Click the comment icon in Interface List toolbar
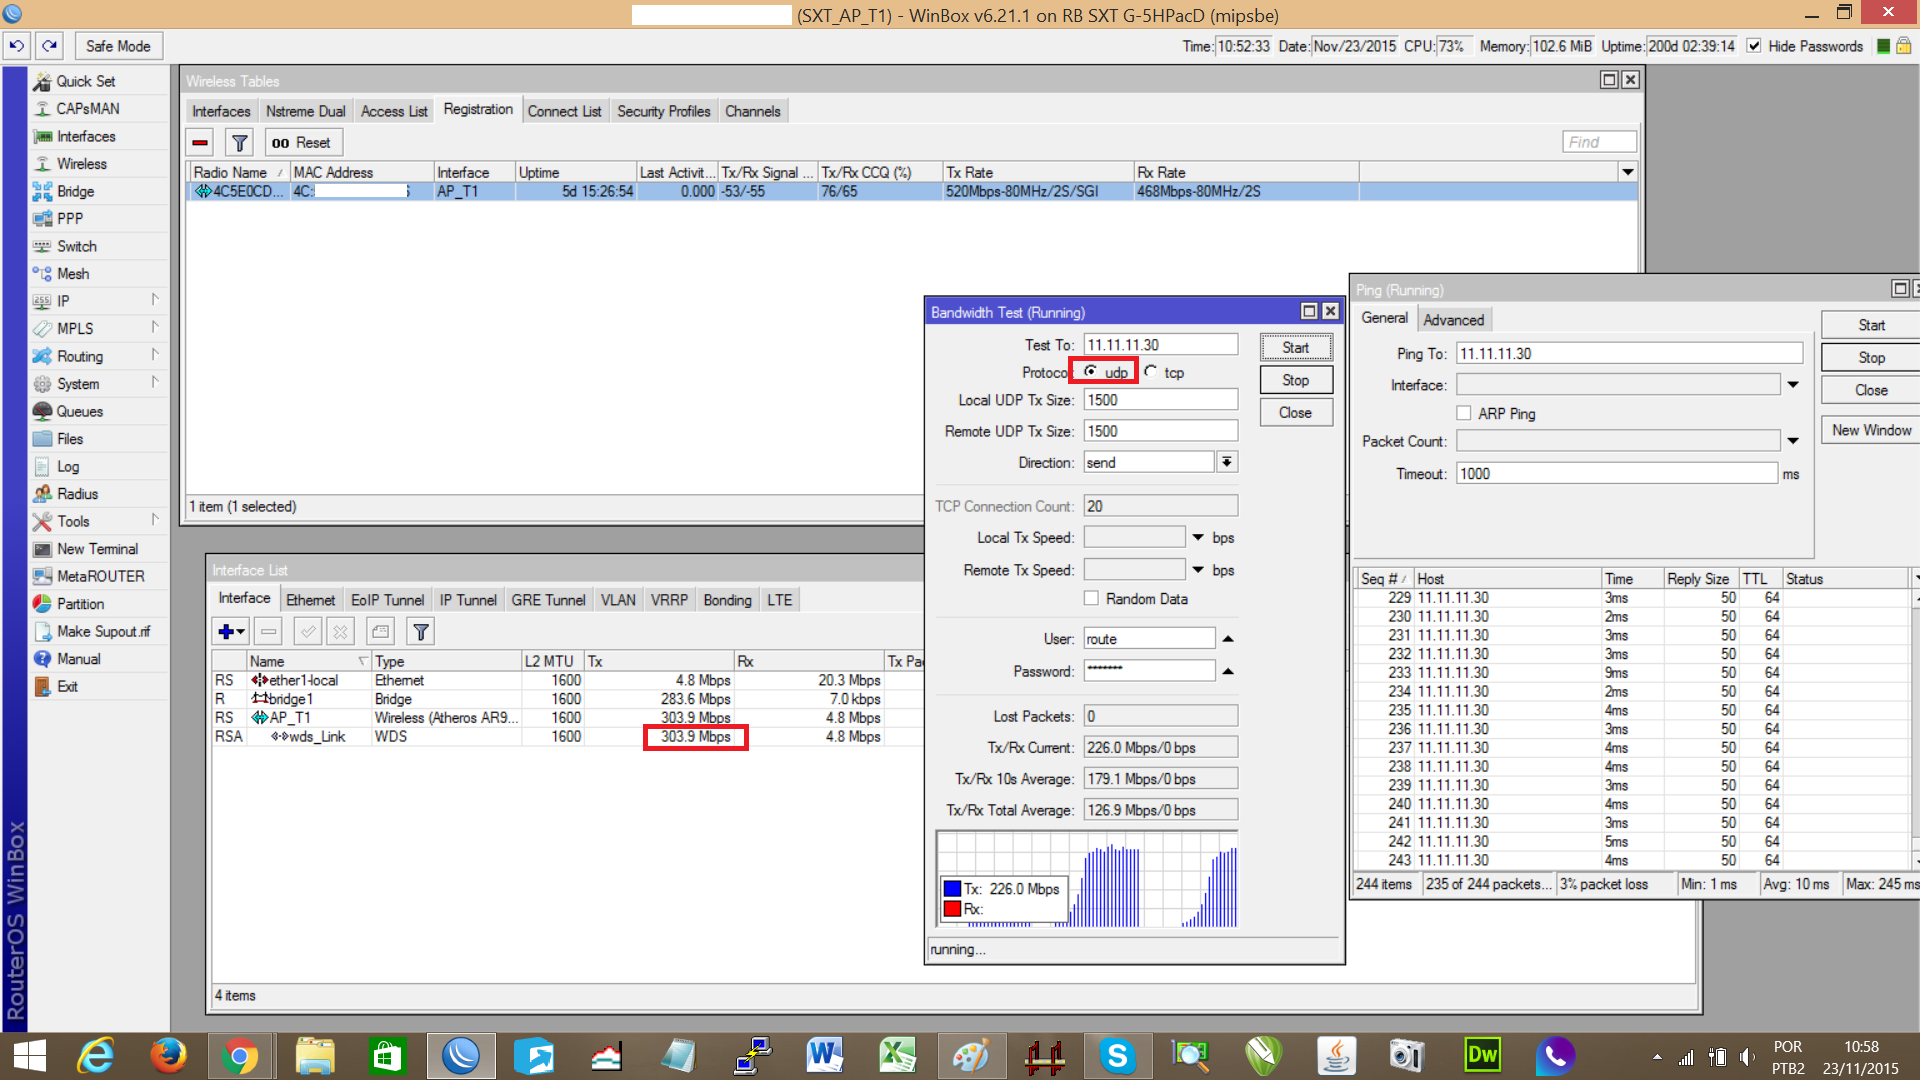The width and height of the screenshot is (1920, 1080). click(x=380, y=632)
